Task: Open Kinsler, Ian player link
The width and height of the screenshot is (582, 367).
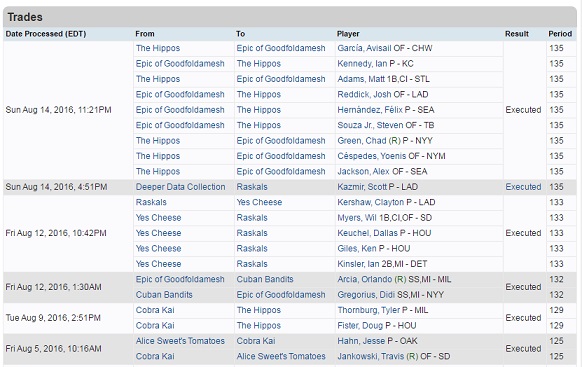Action: point(358,264)
